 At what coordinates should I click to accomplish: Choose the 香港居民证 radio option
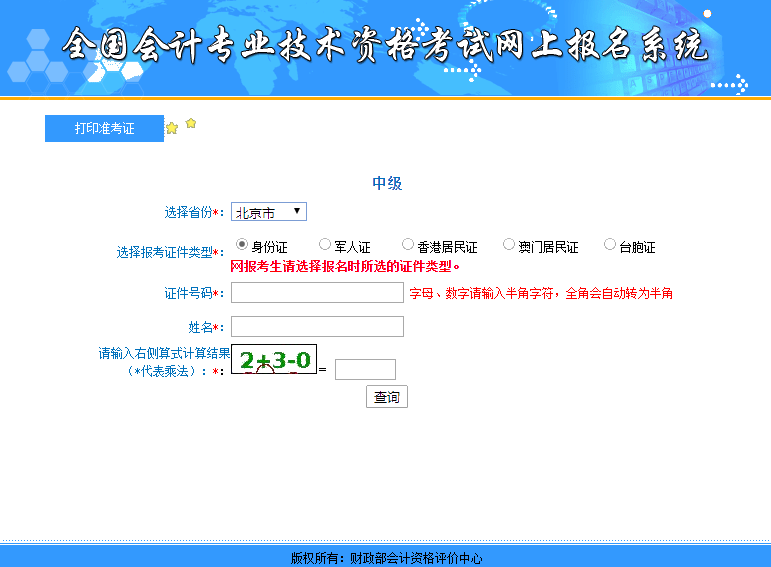click(x=408, y=244)
